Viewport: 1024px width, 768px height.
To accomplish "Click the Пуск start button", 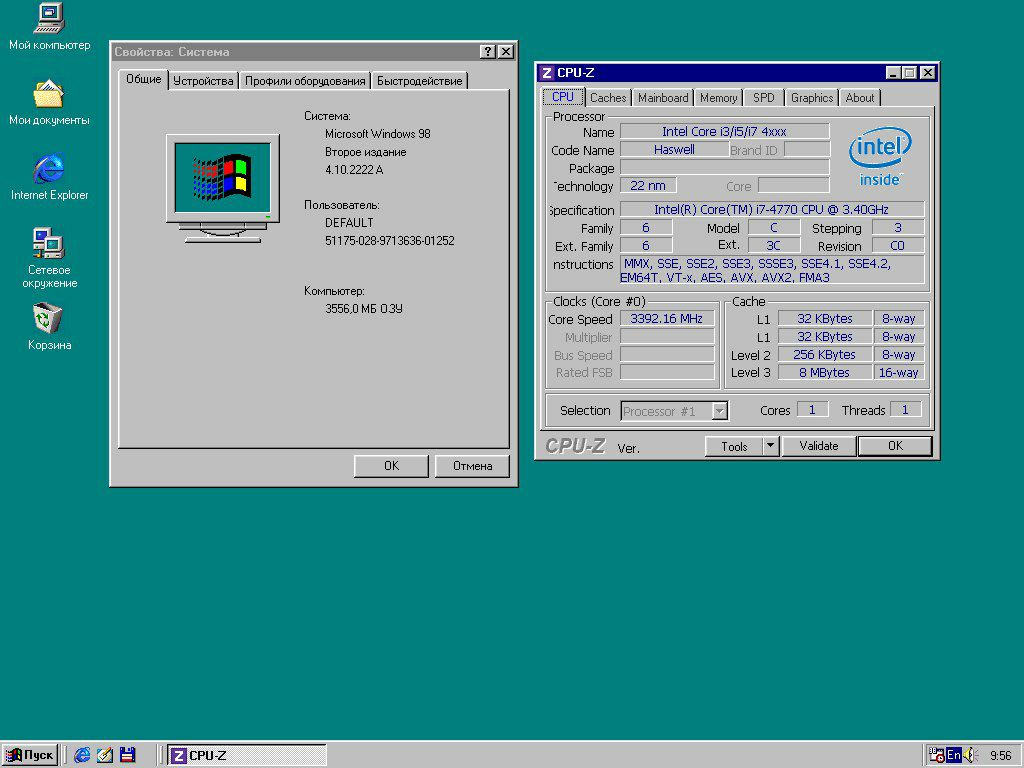I will (x=30, y=755).
